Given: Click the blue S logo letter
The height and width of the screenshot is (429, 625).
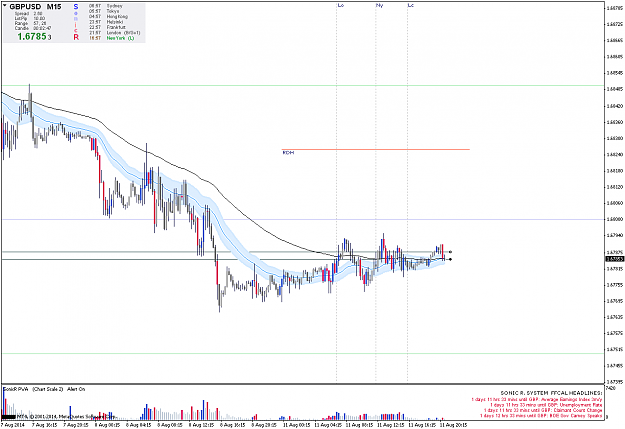Looking at the screenshot, I should [76, 7].
